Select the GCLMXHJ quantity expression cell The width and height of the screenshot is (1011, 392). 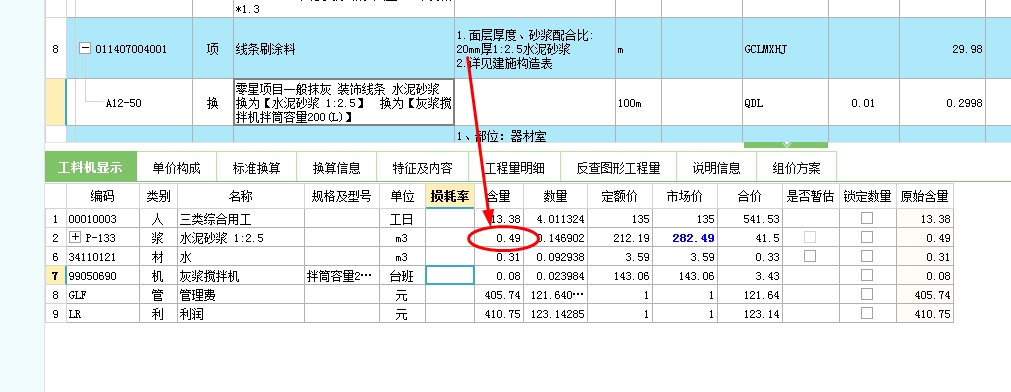785,49
